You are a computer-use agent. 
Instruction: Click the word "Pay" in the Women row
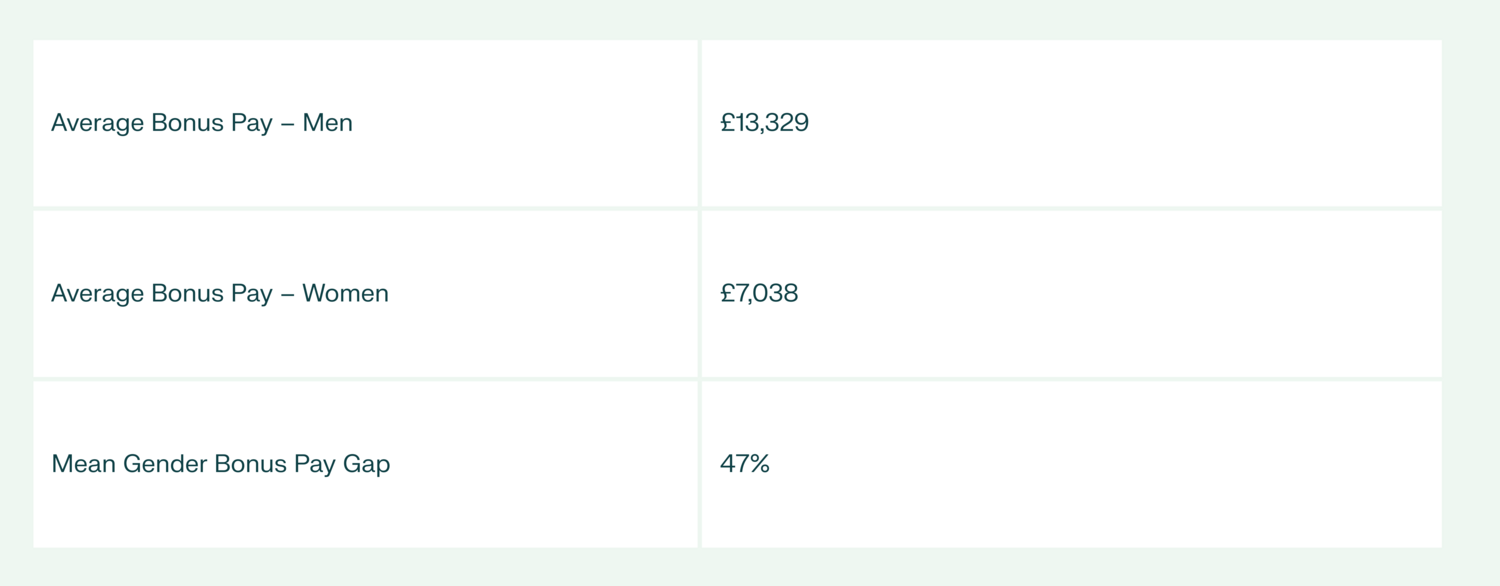click(x=253, y=294)
